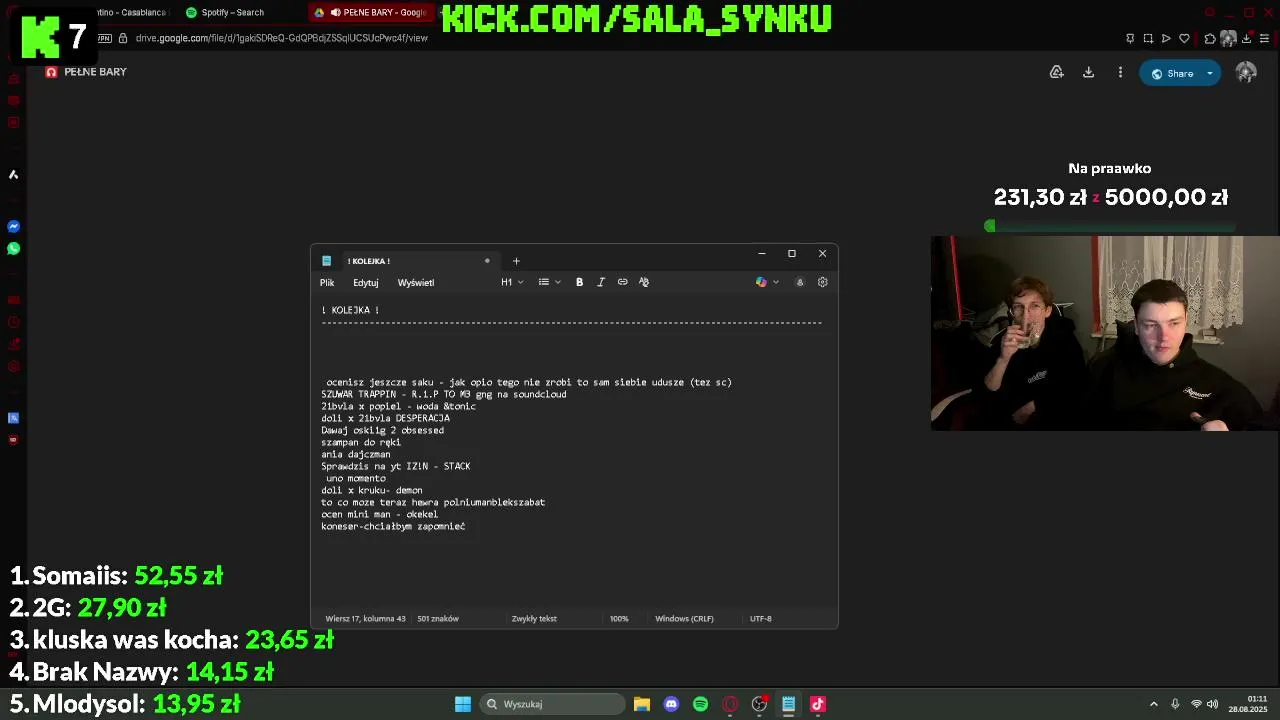The height and width of the screenshot is (720, 1280).
Task: Open the H1 heading dropdown
Action: tap(512, 282)
